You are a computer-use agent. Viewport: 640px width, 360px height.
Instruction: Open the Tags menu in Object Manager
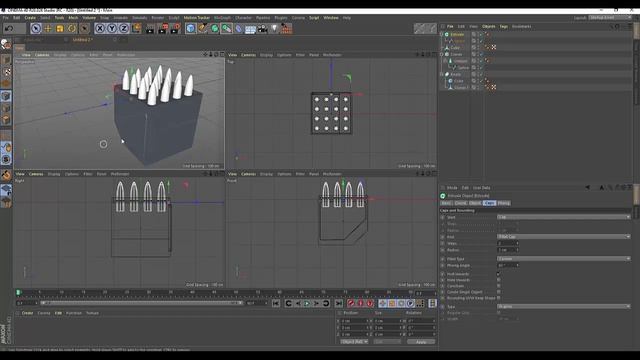point(504,27)
